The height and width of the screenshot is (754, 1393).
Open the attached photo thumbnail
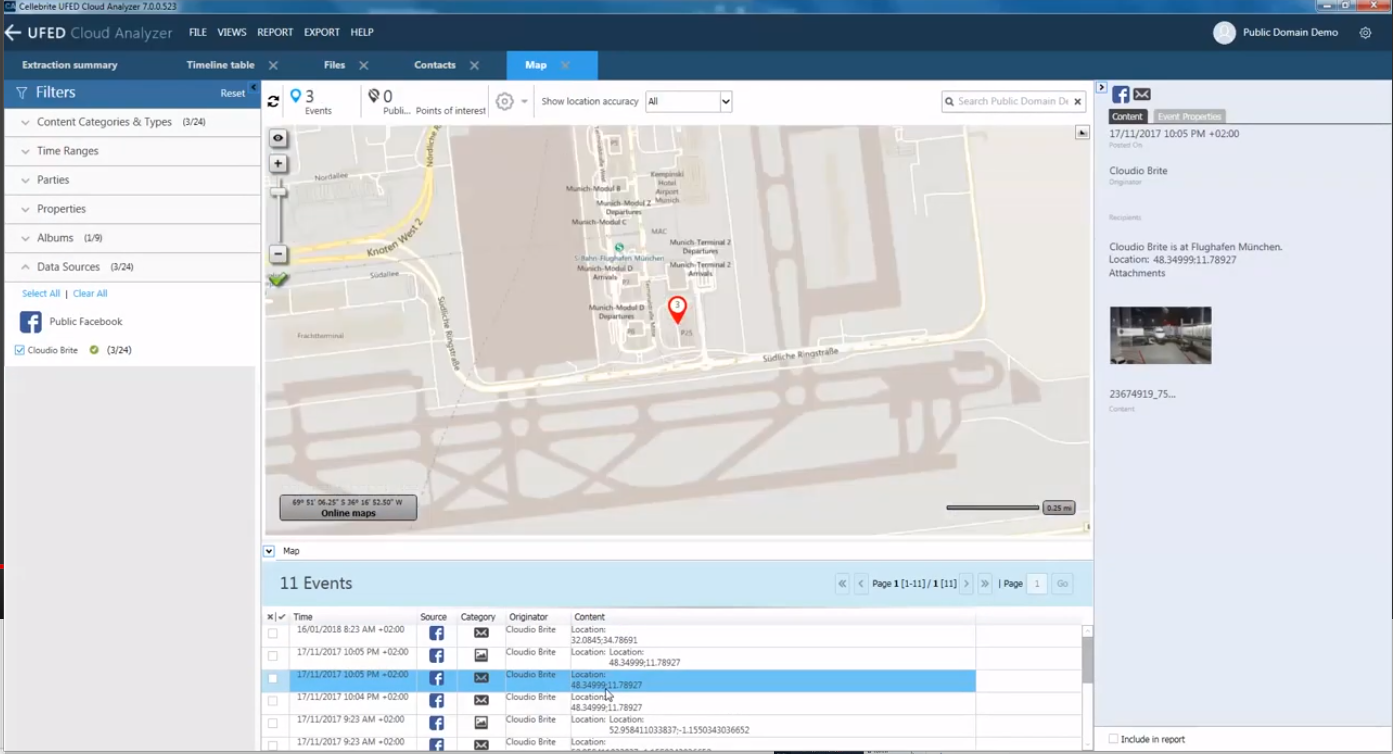click(x=1160, y=335)
